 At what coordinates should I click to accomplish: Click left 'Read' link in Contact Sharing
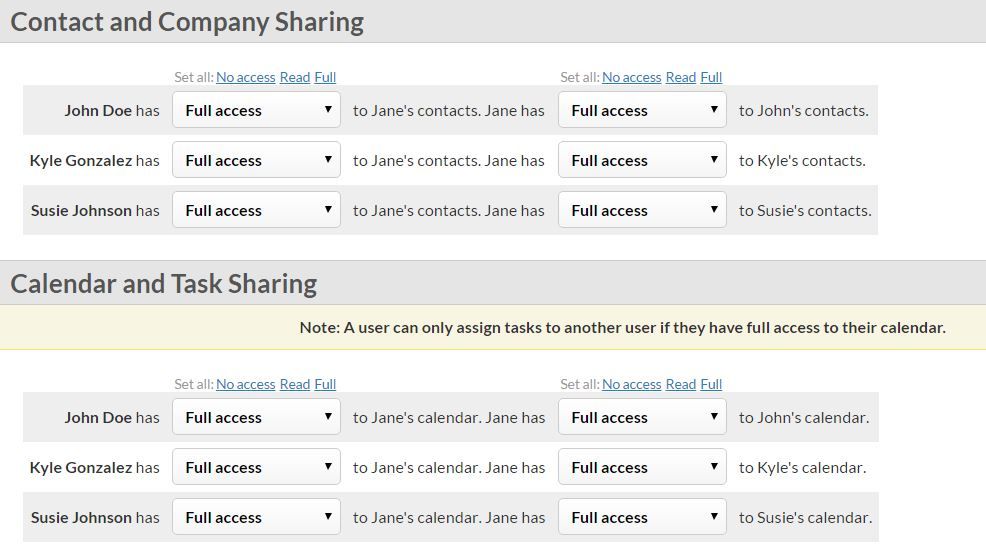pyautogui.click(x=295, y=77)
